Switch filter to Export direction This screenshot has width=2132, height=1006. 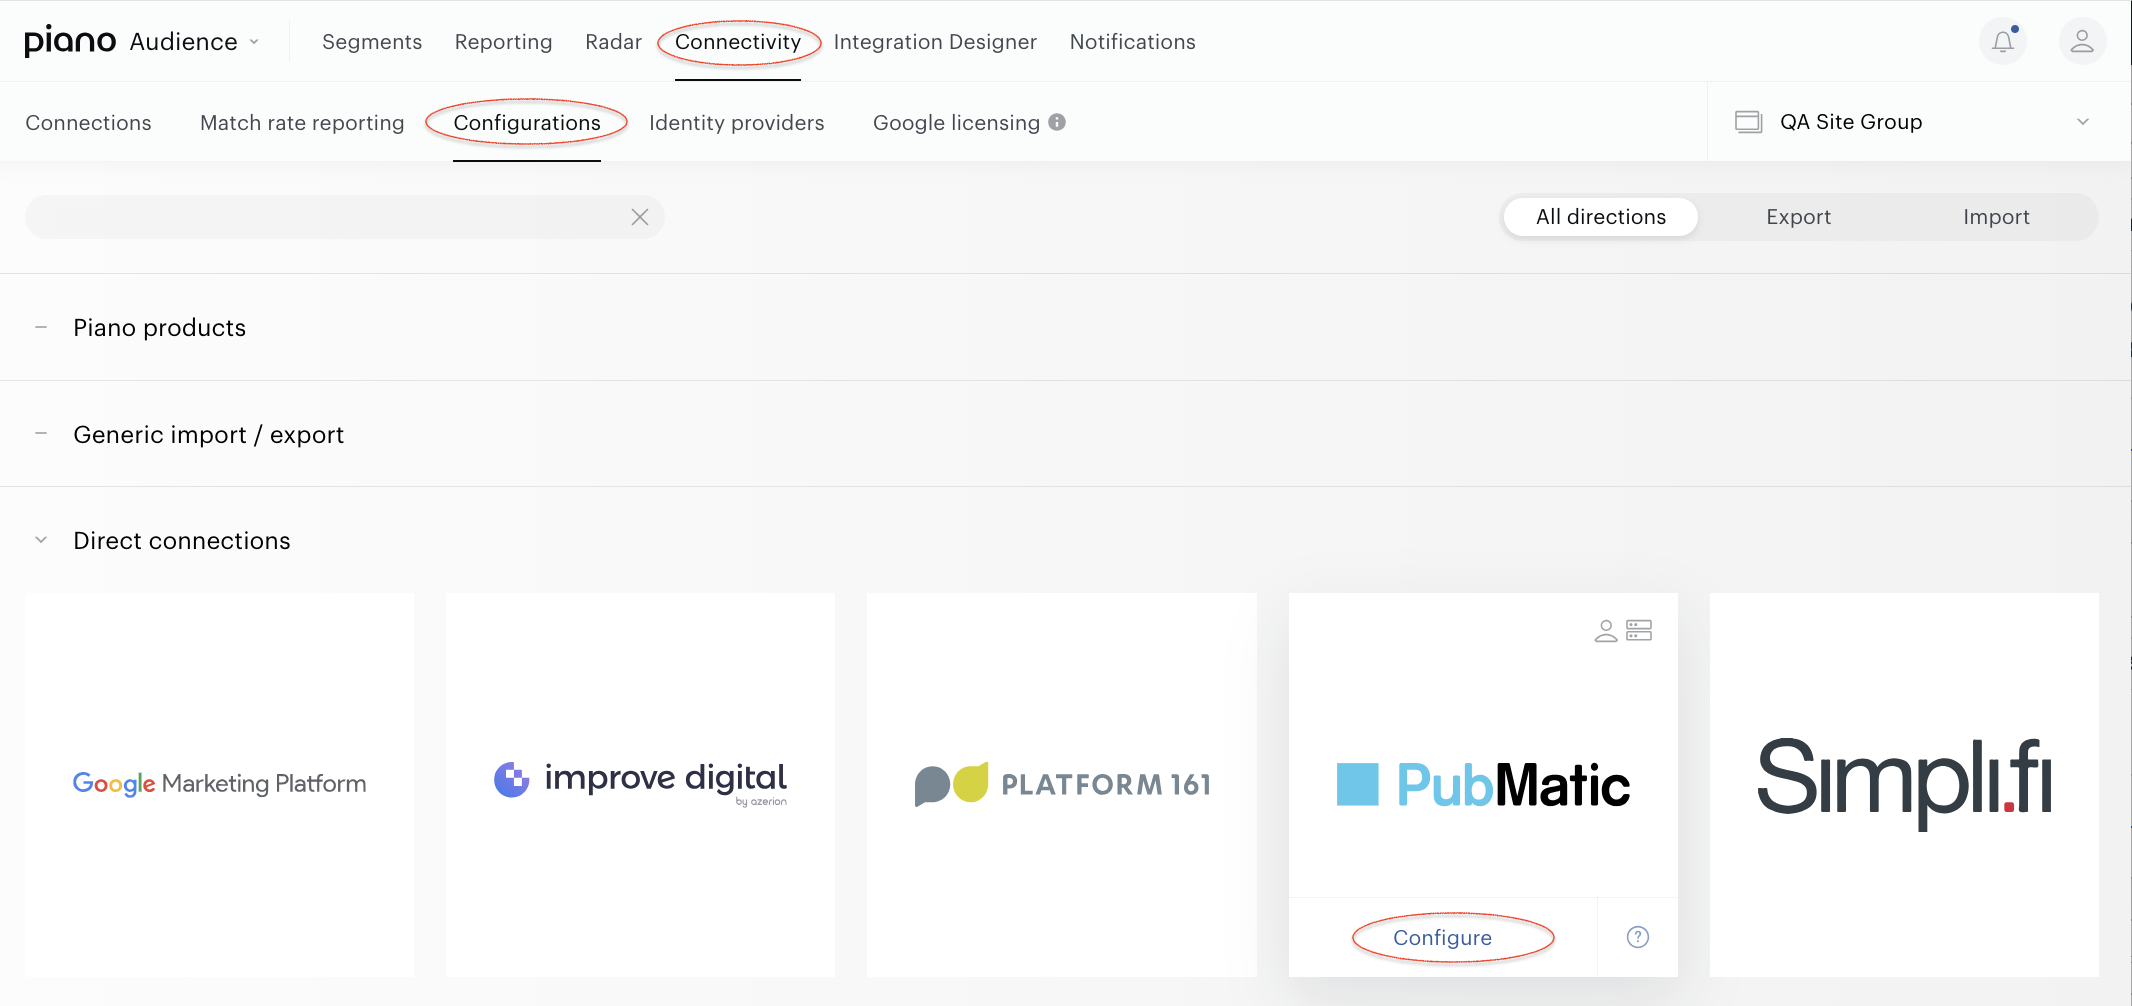[1798, 217]
